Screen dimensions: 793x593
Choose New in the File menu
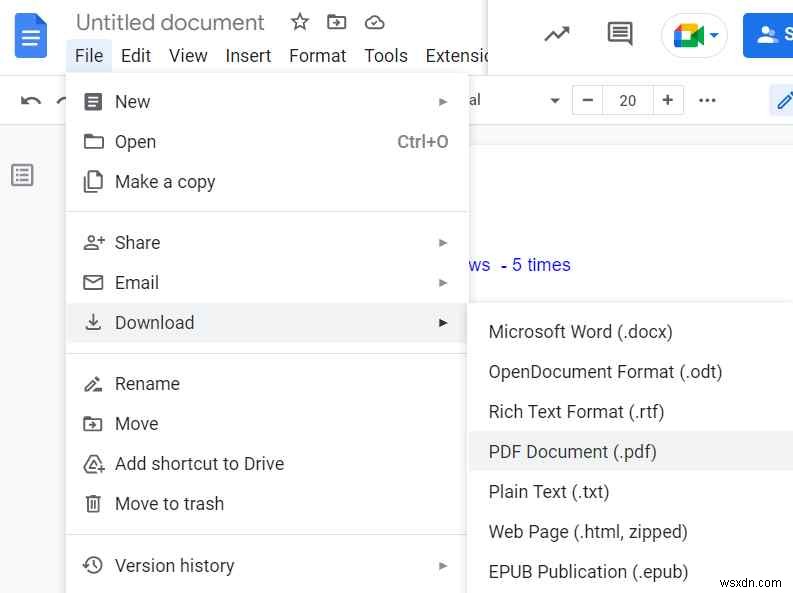(x=267, y=102)
